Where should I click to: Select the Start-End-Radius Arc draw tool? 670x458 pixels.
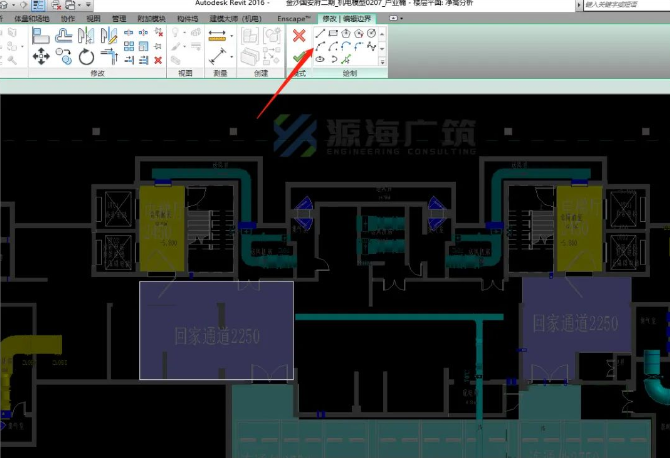[320, 46]
